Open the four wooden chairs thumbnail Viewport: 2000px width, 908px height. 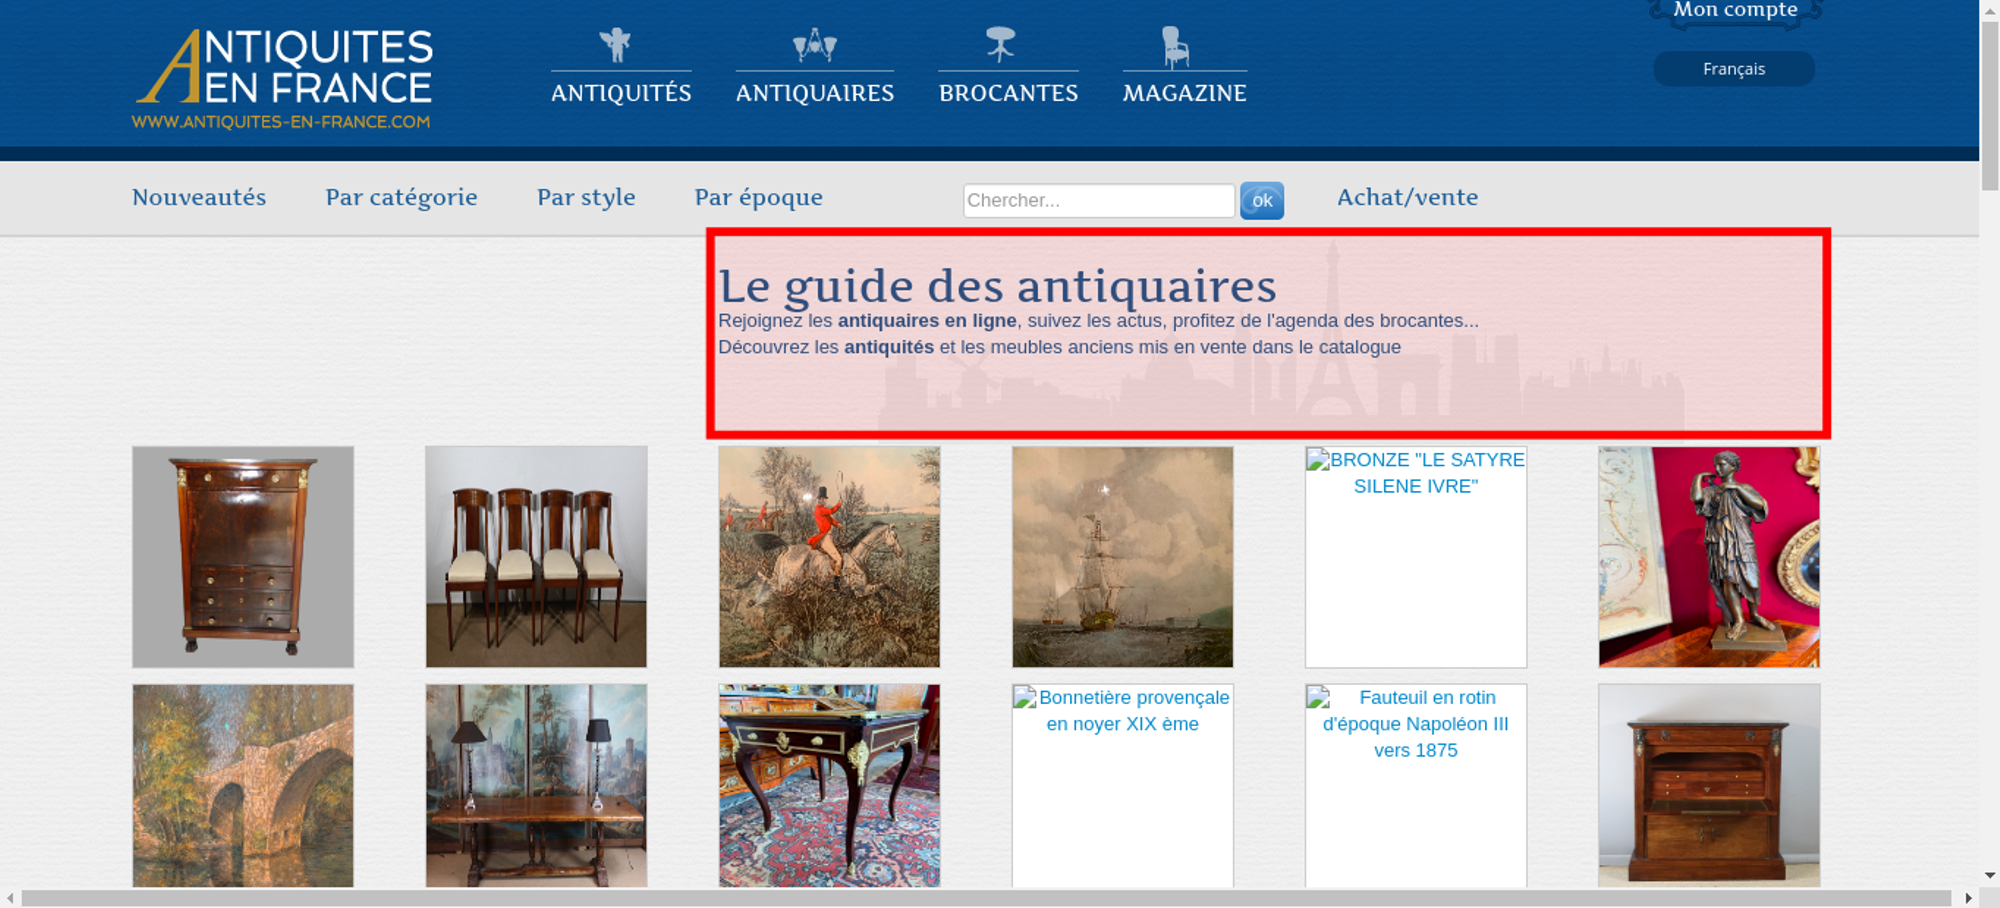click(x=536, y=556)
